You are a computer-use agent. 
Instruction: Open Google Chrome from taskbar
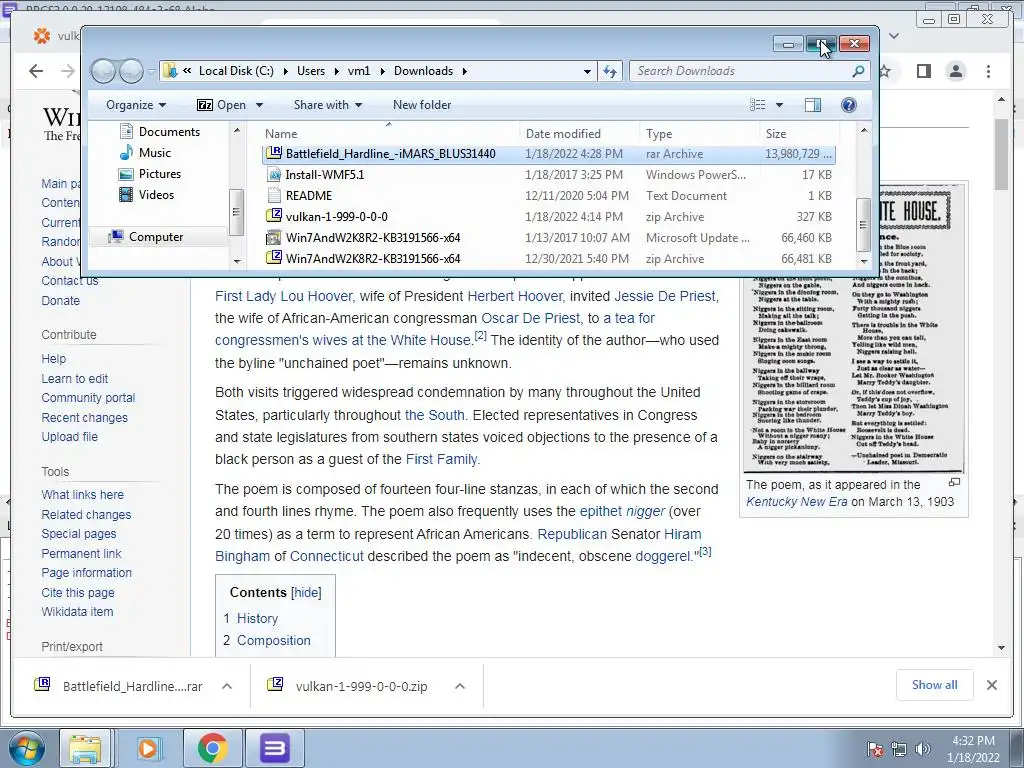(x=212, y=748)
